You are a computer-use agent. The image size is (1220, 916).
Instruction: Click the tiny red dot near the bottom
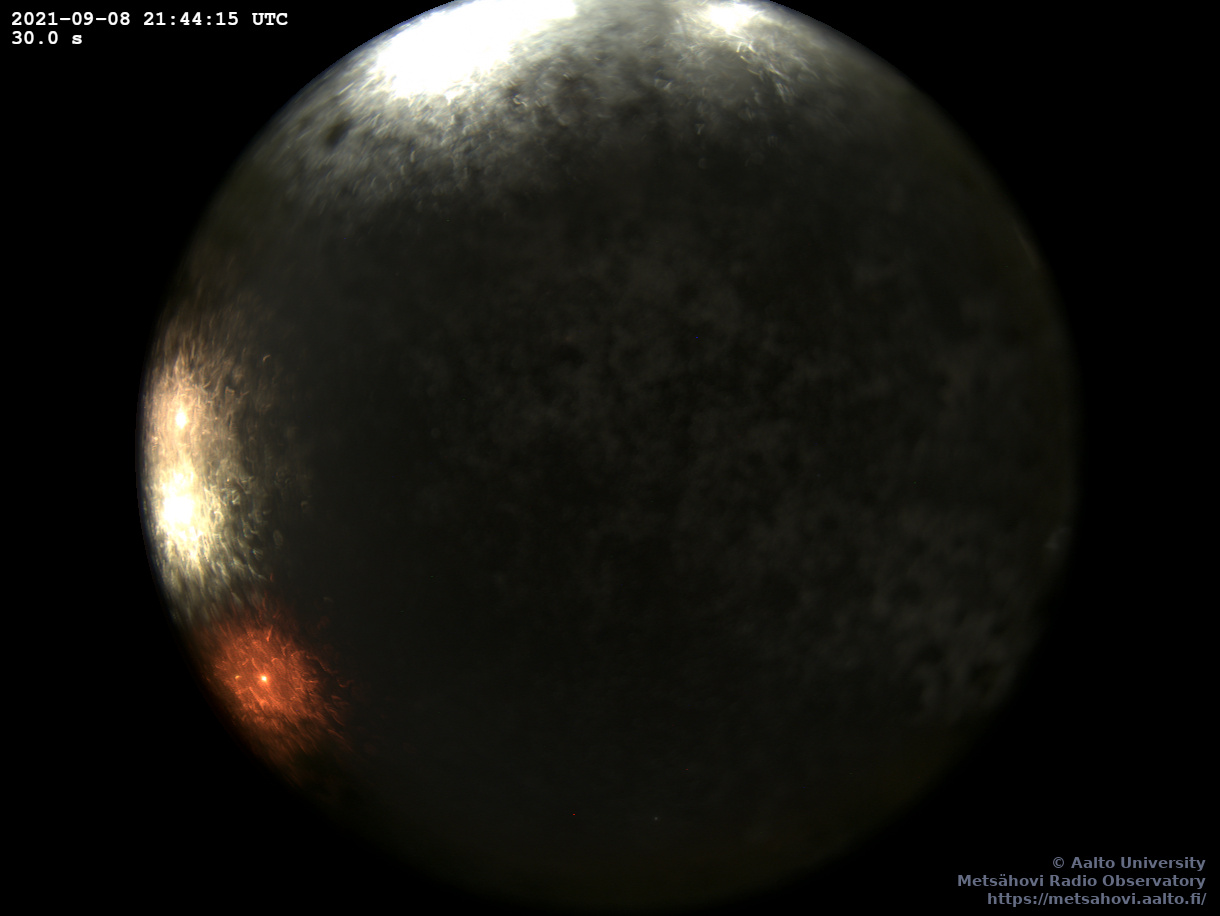(574, 814)
